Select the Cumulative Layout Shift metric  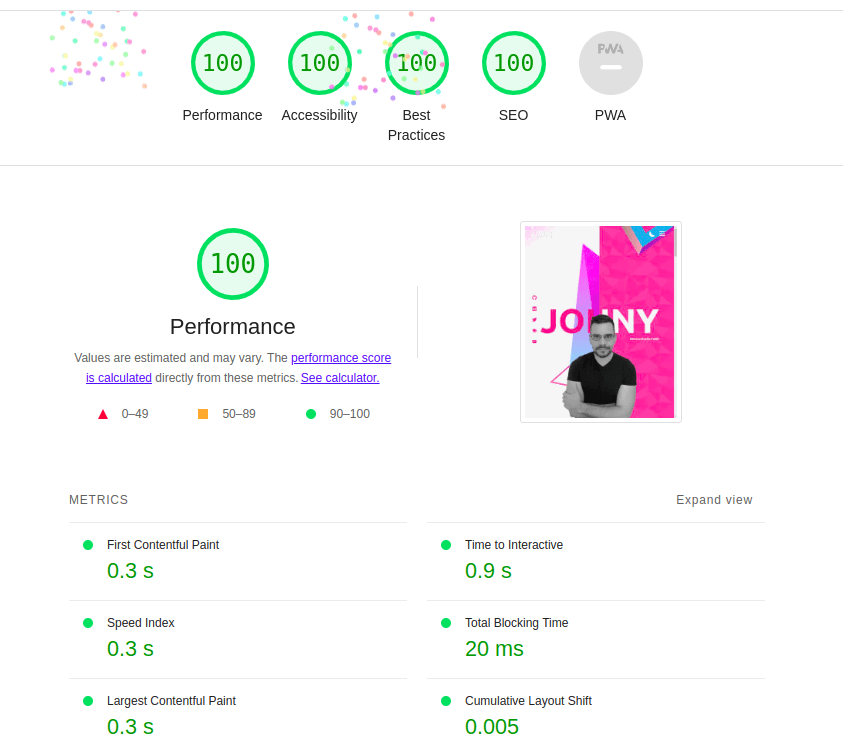tap(528, 701)
